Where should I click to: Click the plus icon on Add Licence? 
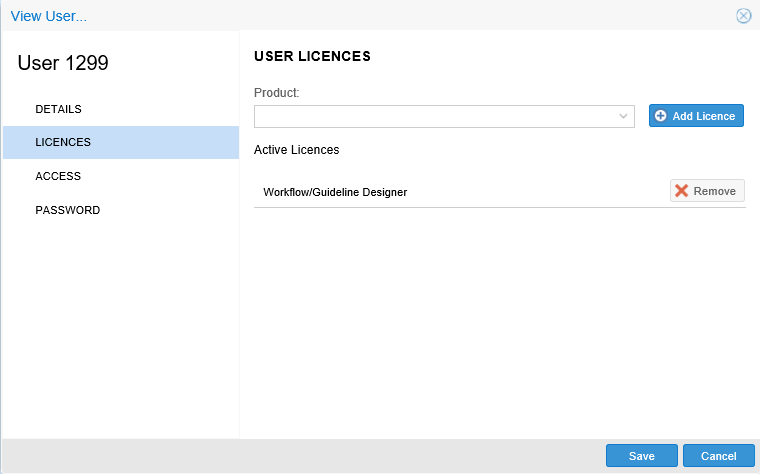pos(660,116)
